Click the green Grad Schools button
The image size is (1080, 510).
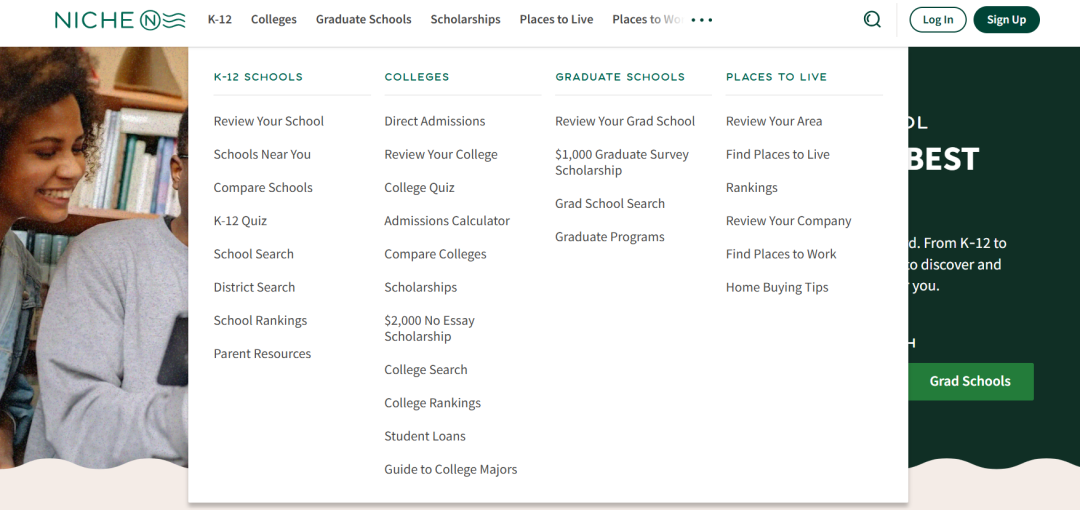tap(970, 381)
